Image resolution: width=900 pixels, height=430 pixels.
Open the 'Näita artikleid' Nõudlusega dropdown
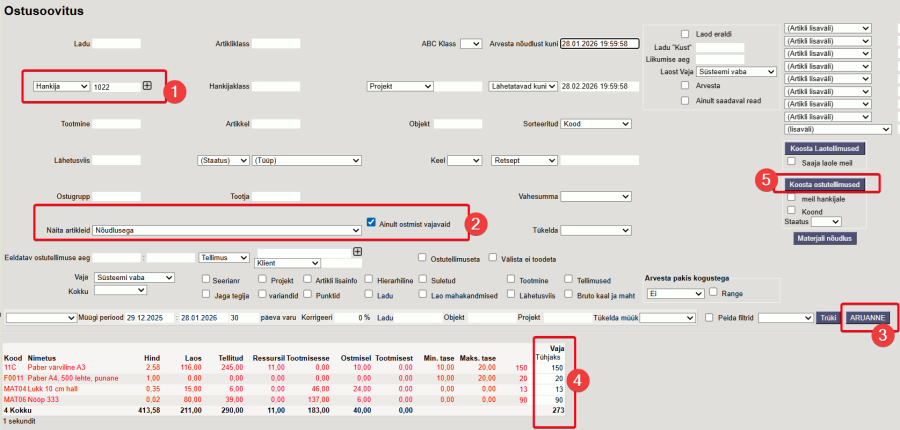coord(227,230)
